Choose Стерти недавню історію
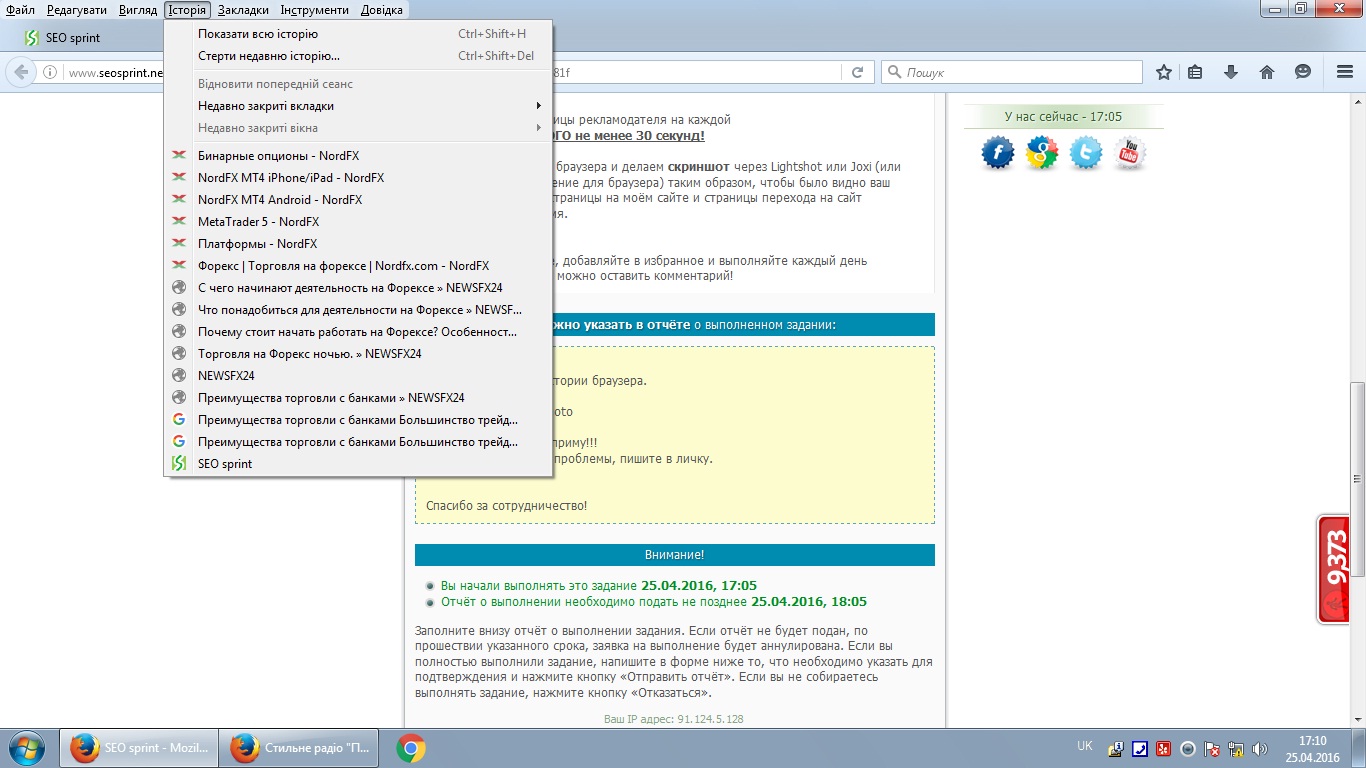The width and height of the screenshot is (1366, 768). (x=358, y=56)
